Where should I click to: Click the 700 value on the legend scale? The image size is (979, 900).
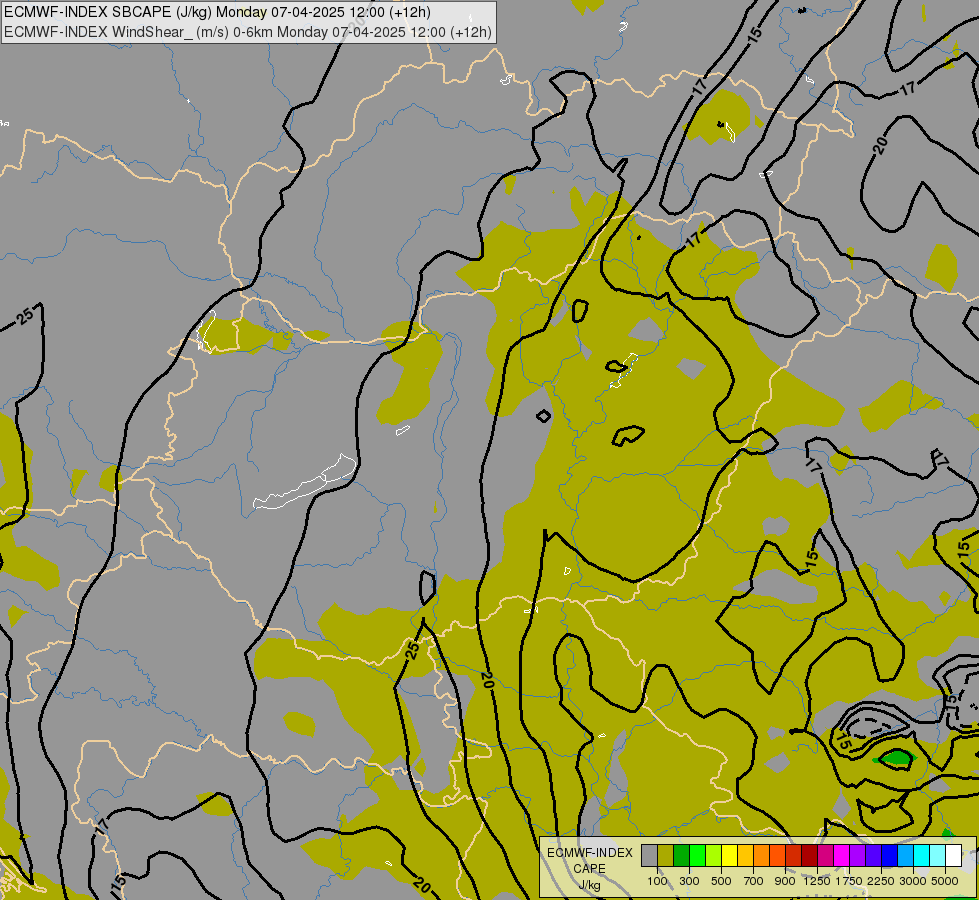(x=754, y=881)
